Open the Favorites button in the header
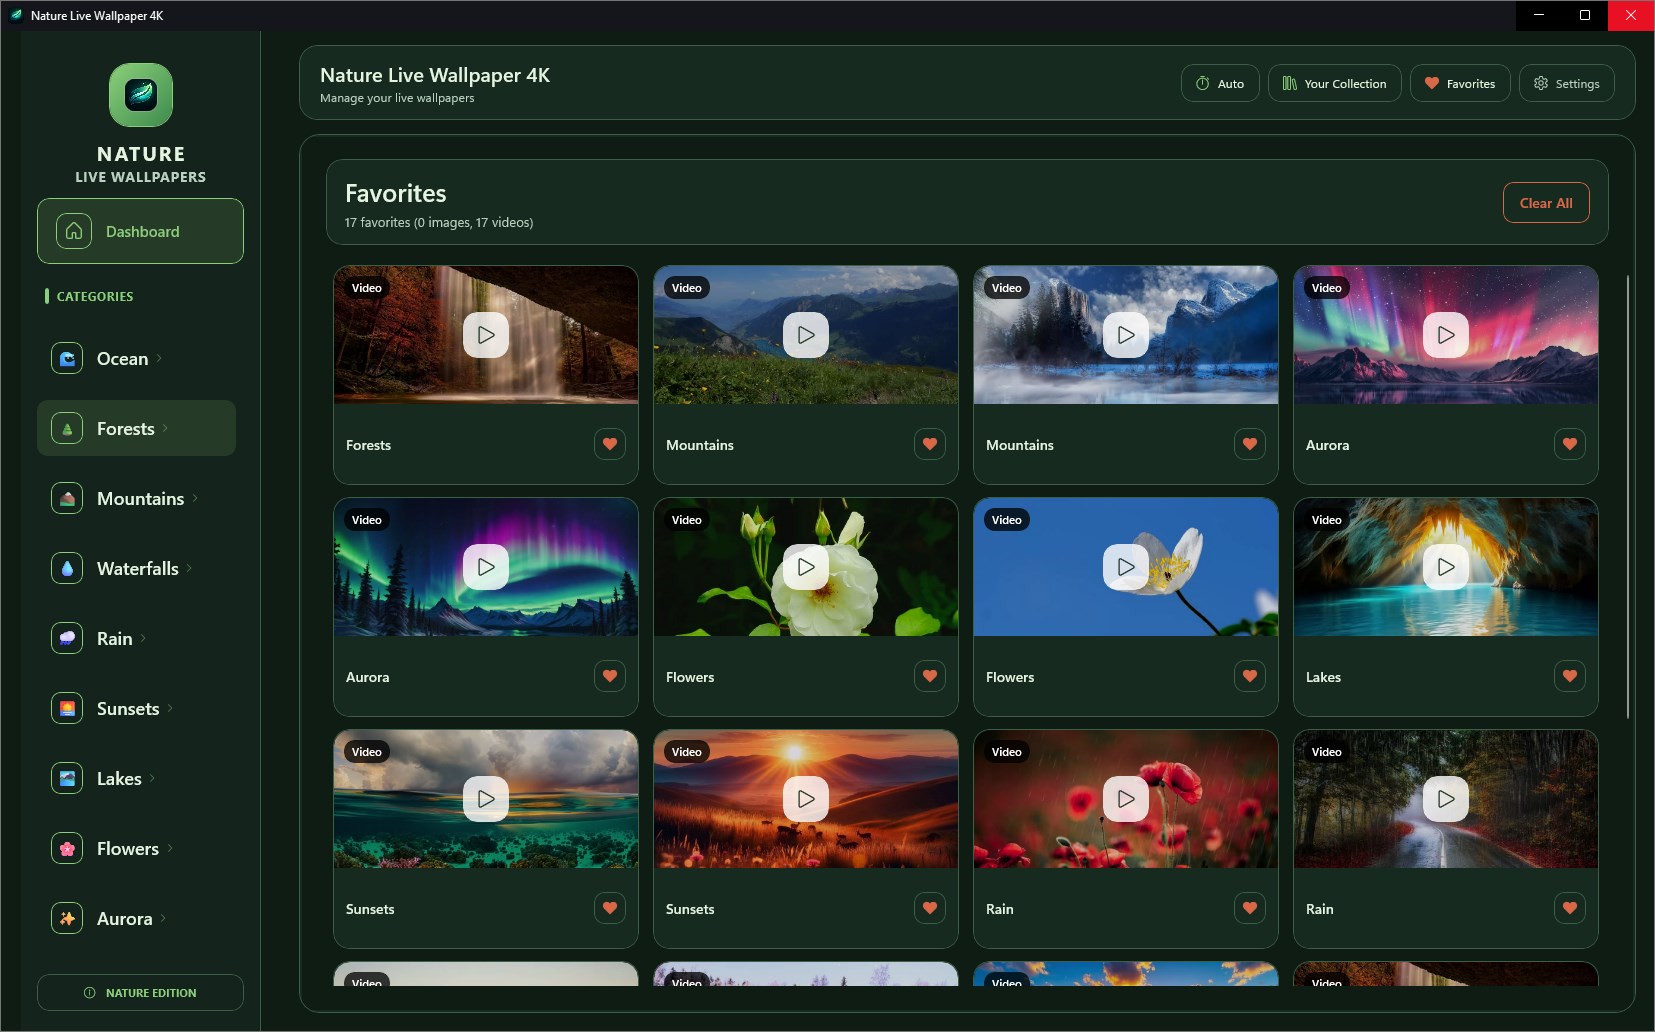This screenshot has height=1032, width=1655. coord(1460,83)
